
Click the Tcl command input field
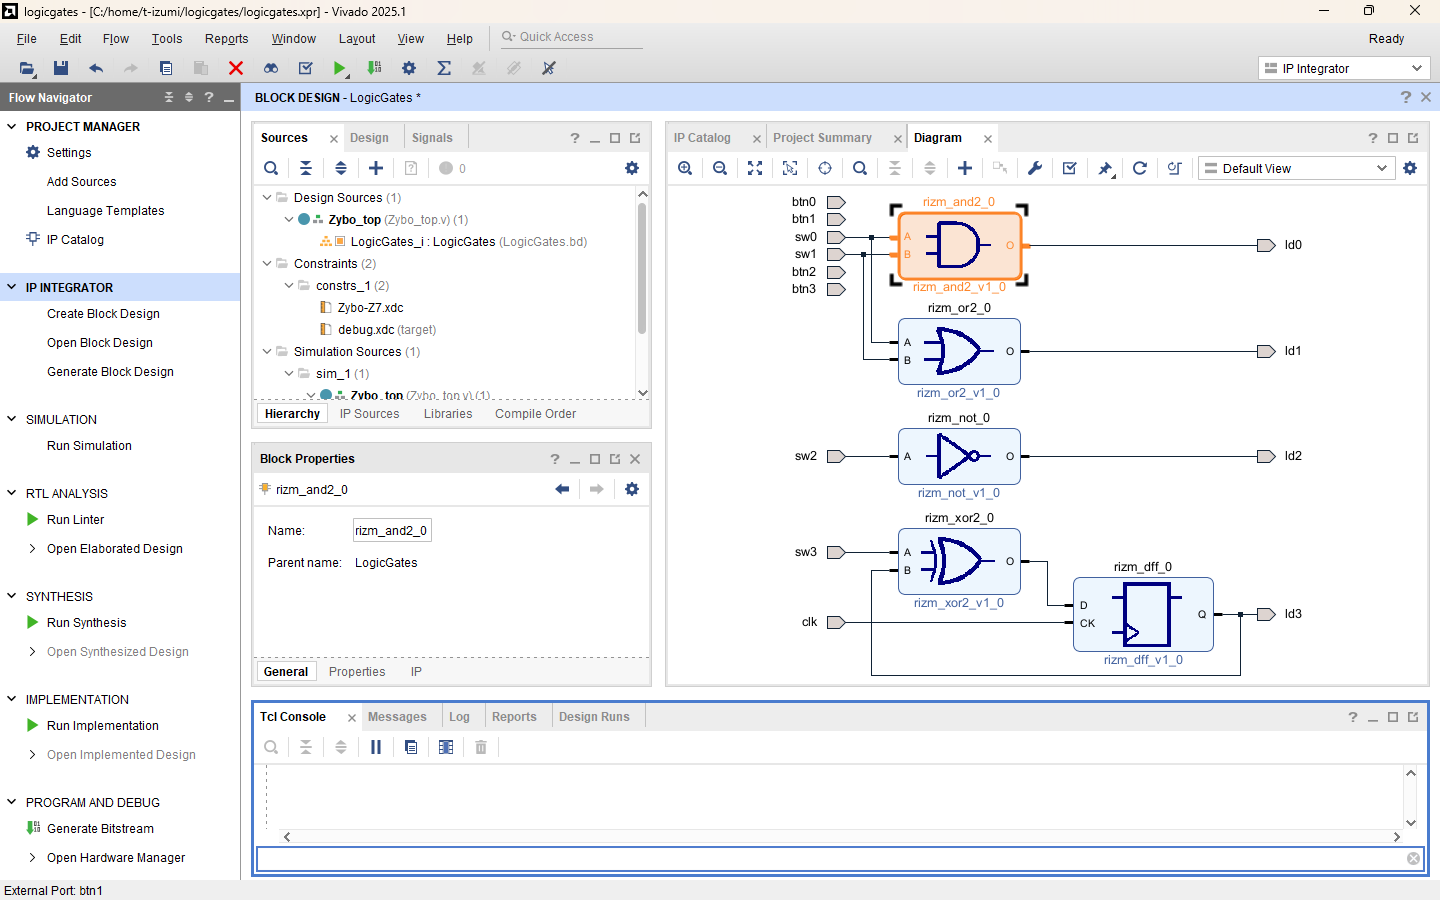[x=830, y=859]
